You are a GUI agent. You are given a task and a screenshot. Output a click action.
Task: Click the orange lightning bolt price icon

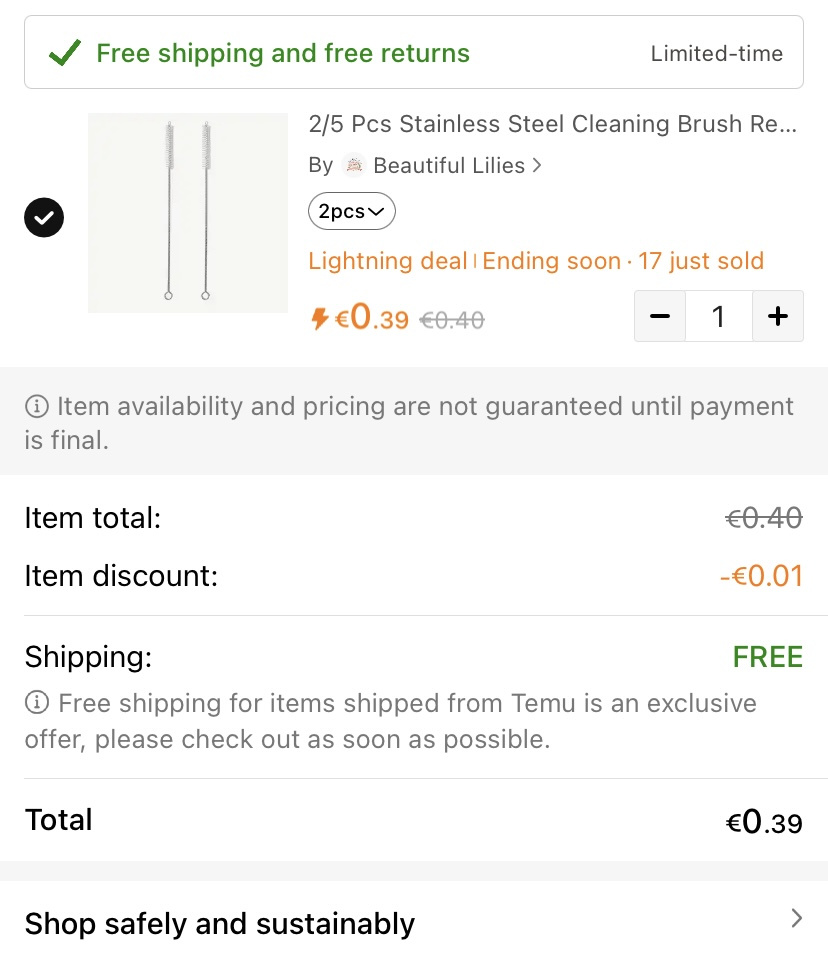click(x=319, y=318)
